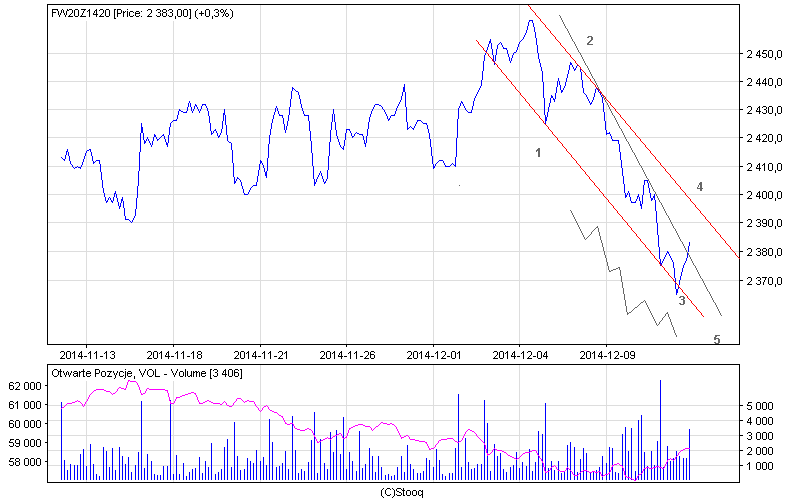
Task: Click the wave label 2 on chart
Action: tap(590, 41)
